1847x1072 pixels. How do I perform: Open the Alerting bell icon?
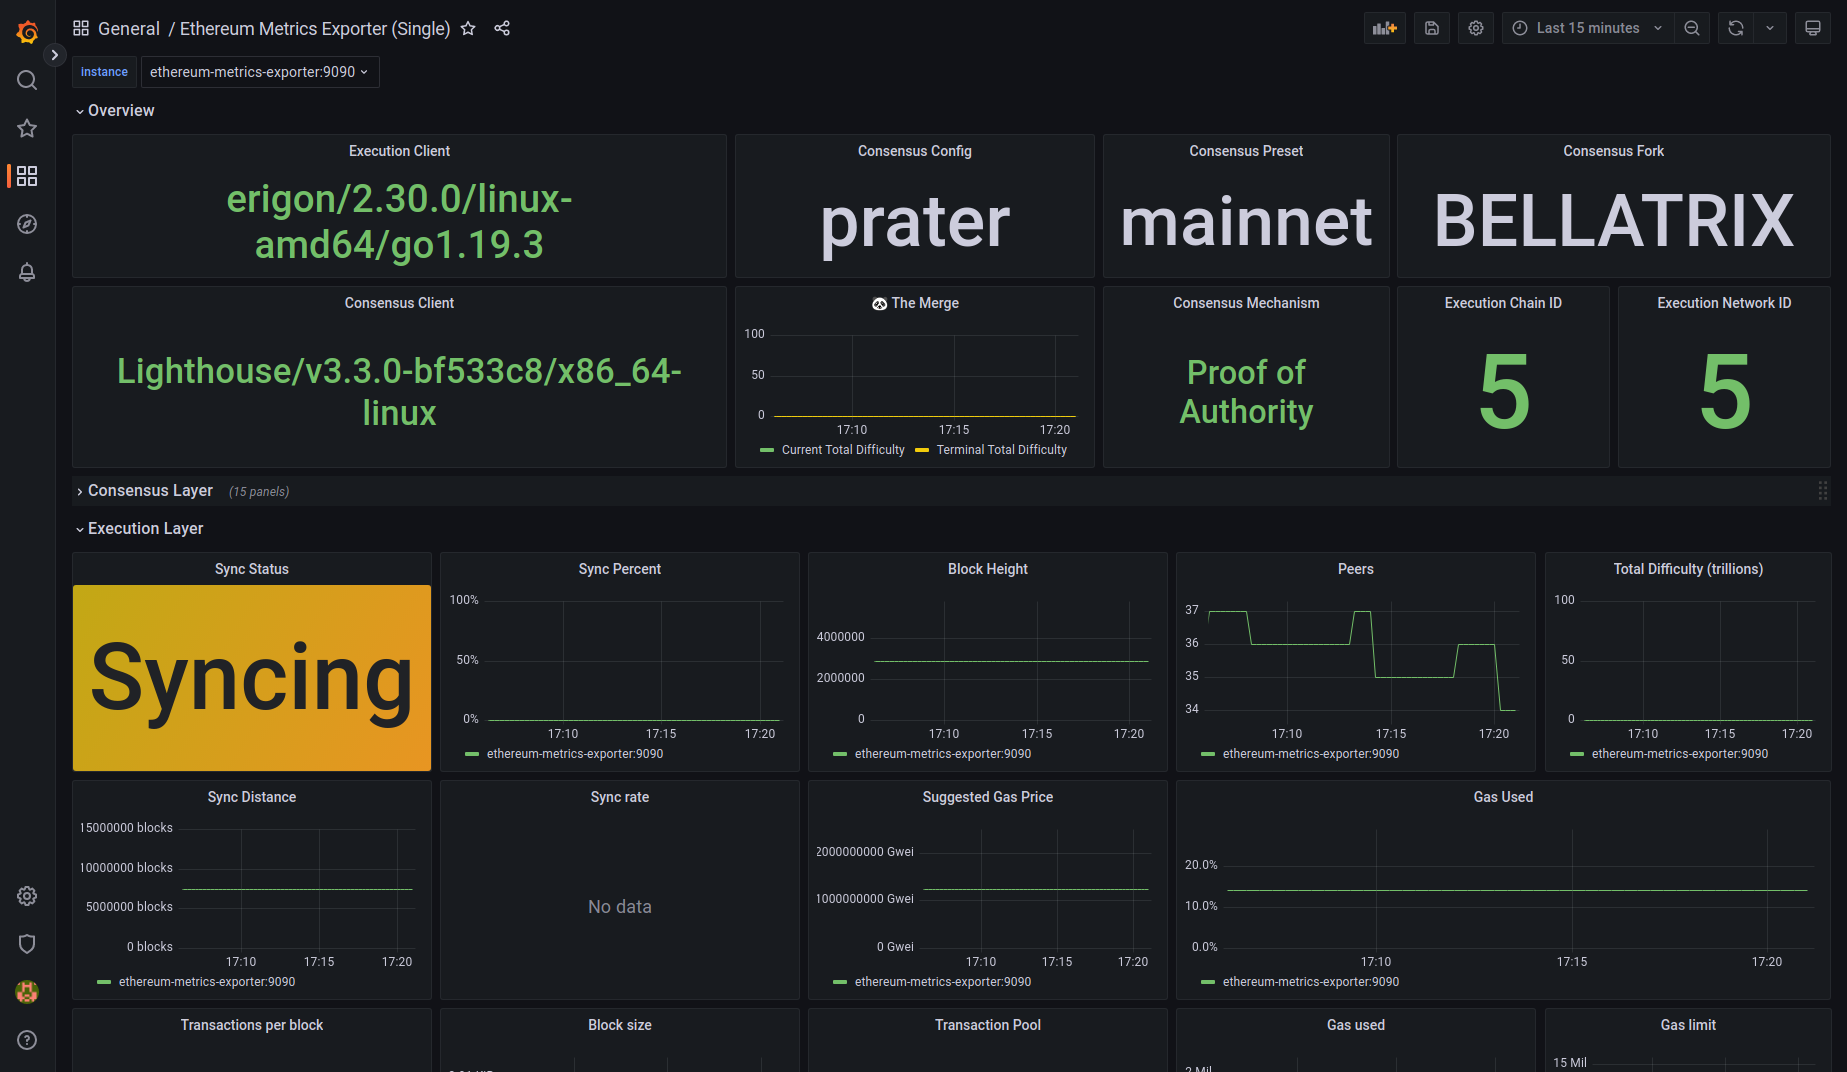tap(27, 272)
